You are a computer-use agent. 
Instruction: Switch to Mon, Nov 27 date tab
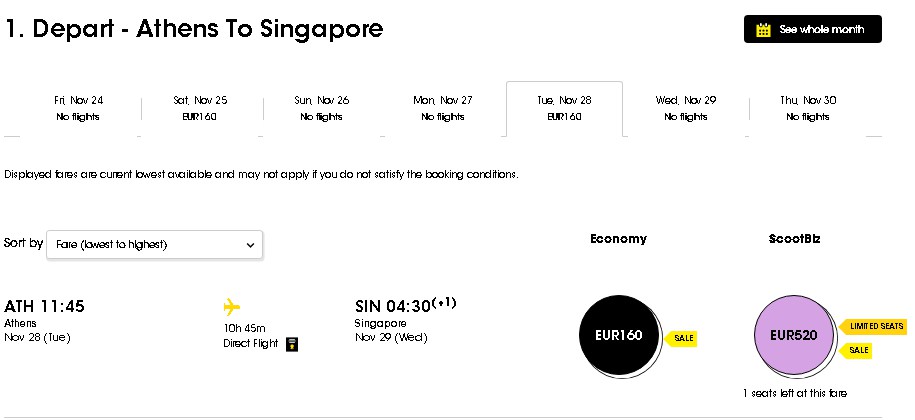[443, 108]
